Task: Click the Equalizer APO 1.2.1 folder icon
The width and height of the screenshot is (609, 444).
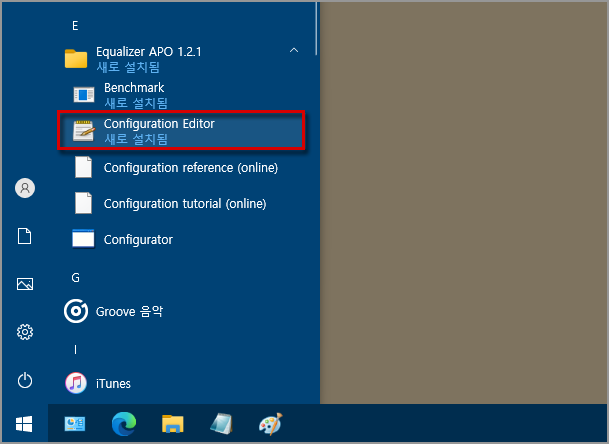Action: 76,58
